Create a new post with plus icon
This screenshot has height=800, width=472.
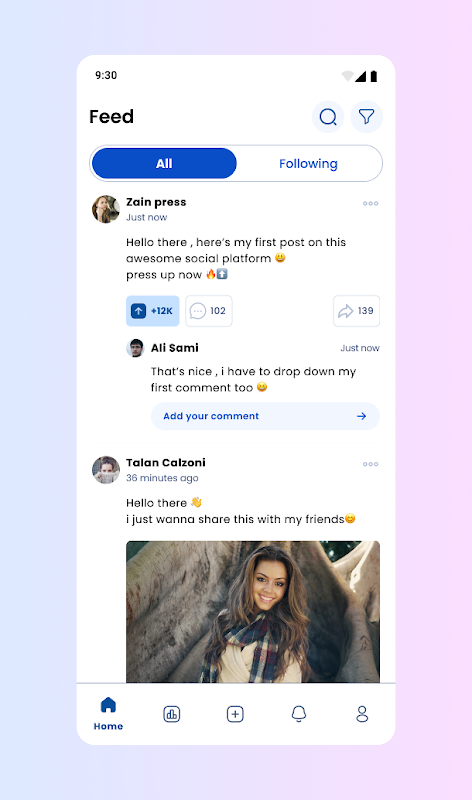(x=235, y=714)
